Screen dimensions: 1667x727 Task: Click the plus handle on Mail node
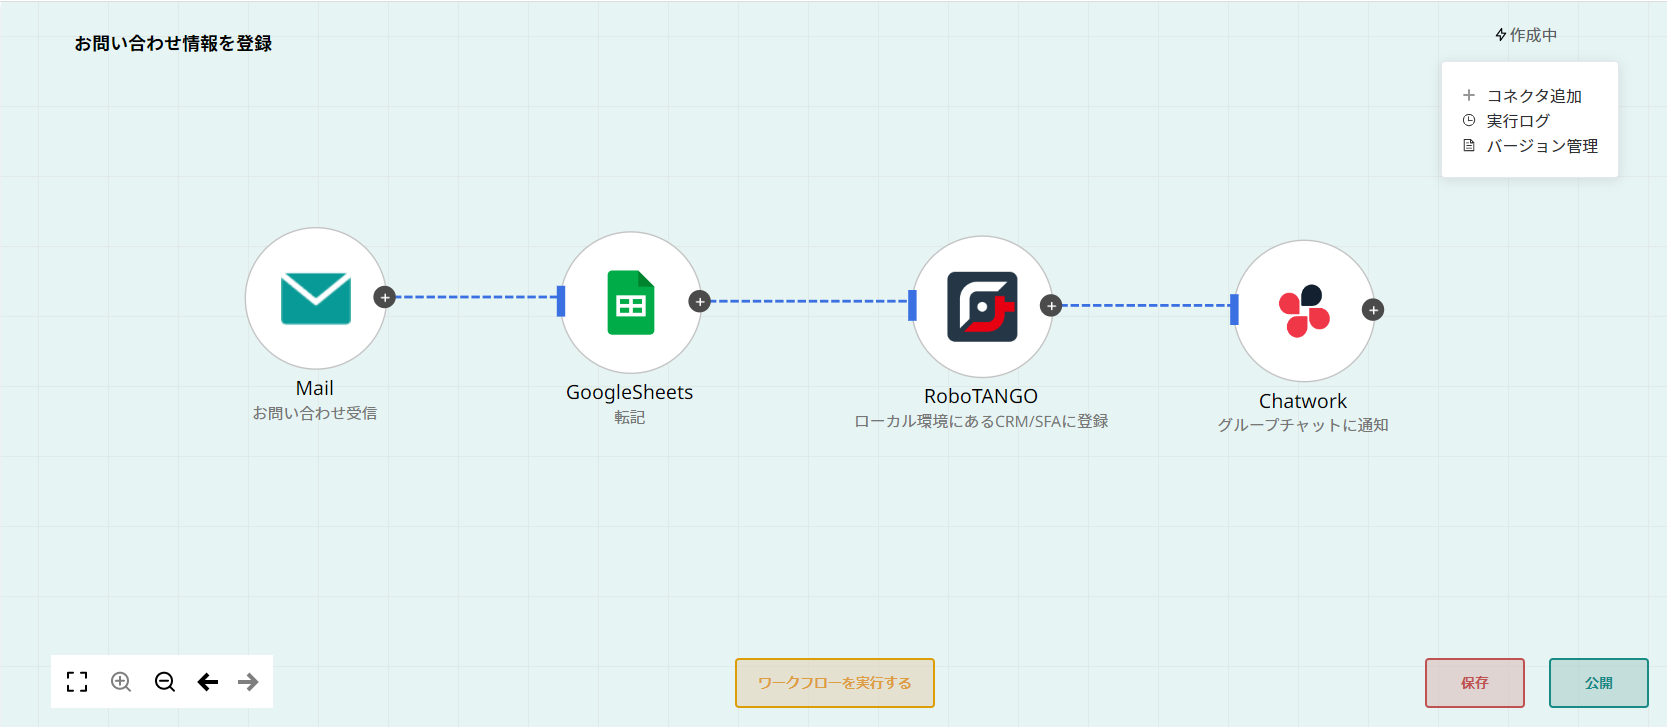385,297
